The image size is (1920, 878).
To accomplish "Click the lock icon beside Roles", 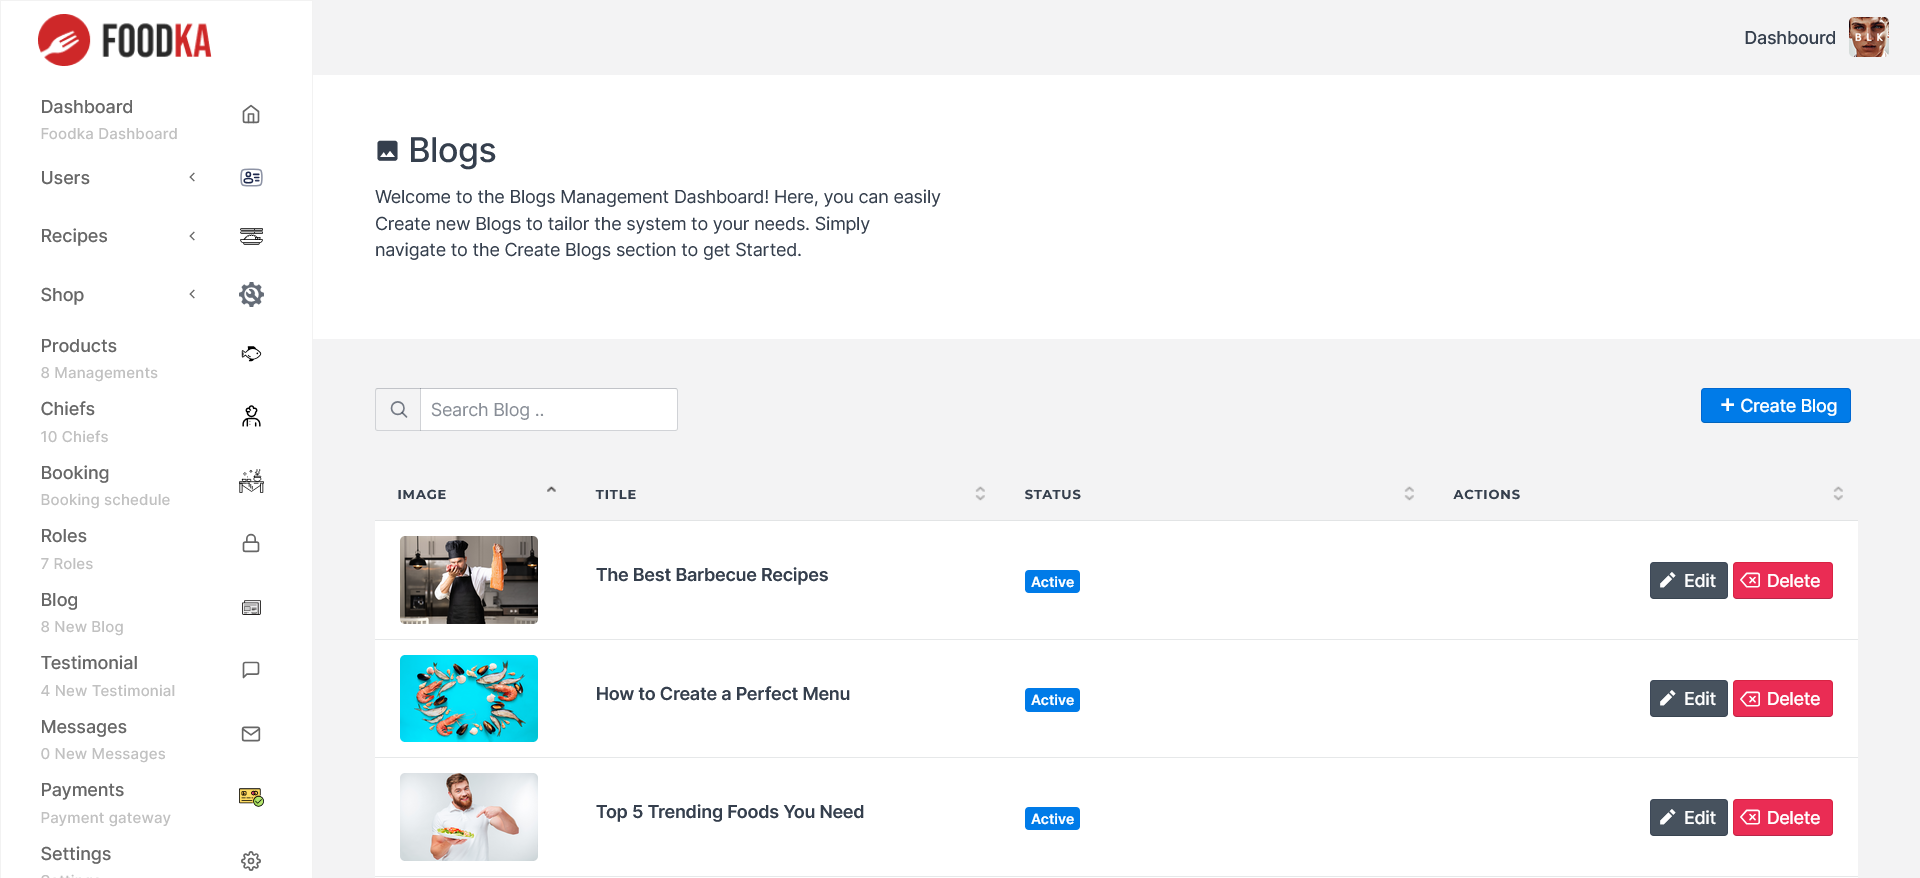I will click(251, 544).
